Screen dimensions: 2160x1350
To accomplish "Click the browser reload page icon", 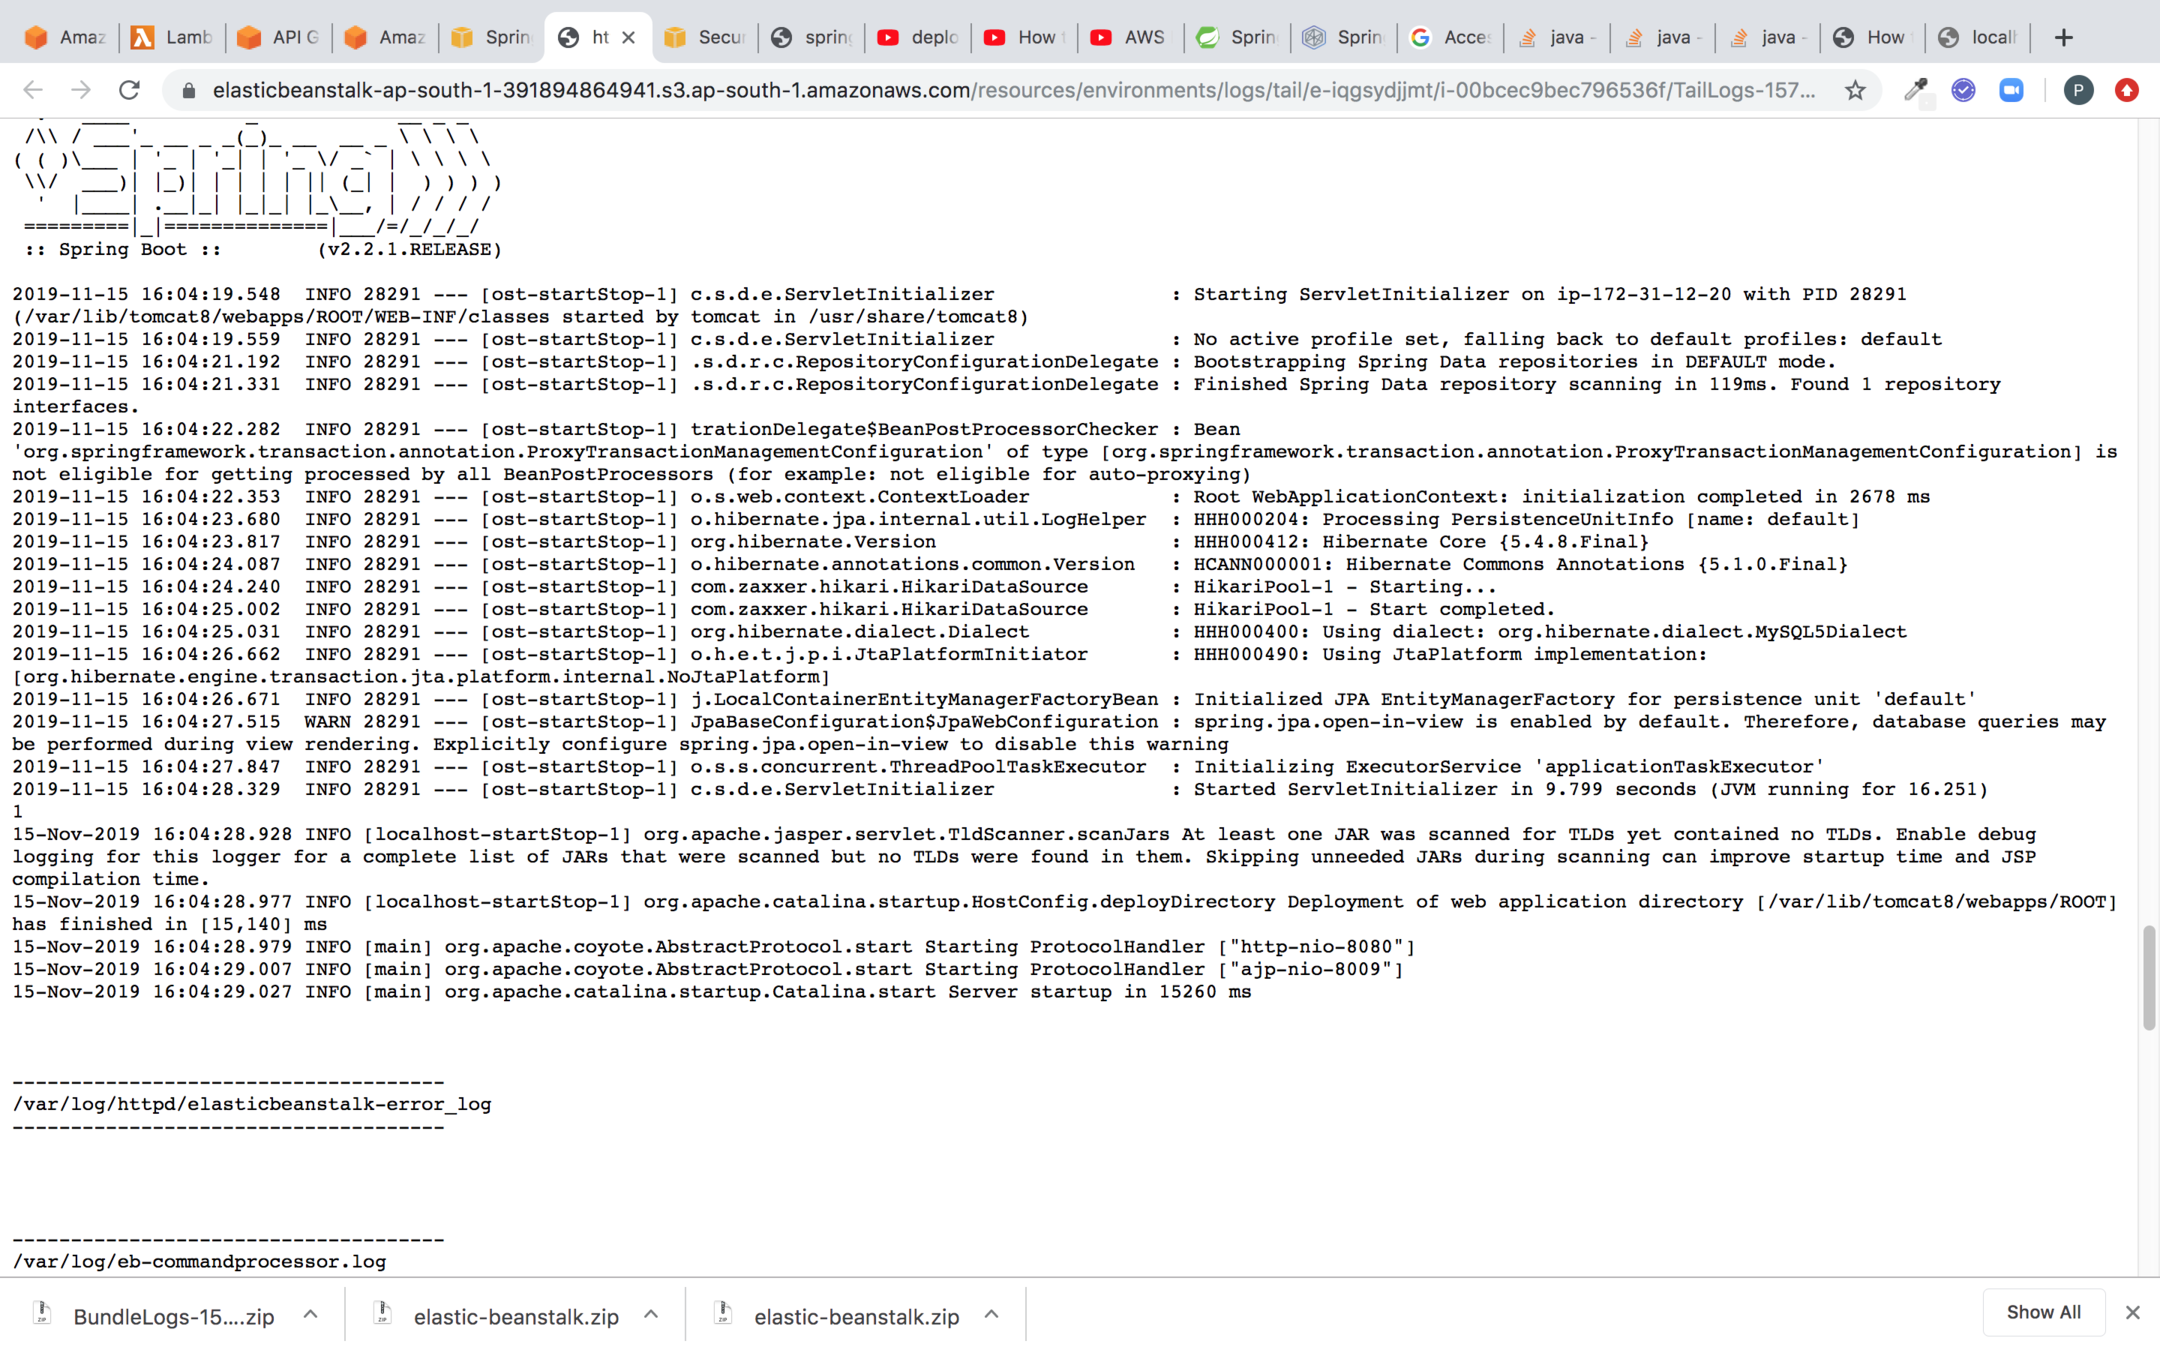I will pos(129,90).
